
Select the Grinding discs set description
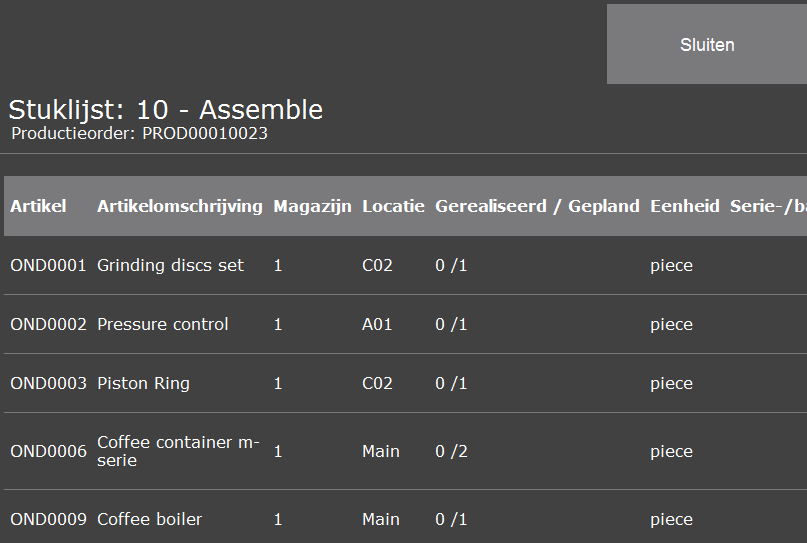click(x=170, y=266)
